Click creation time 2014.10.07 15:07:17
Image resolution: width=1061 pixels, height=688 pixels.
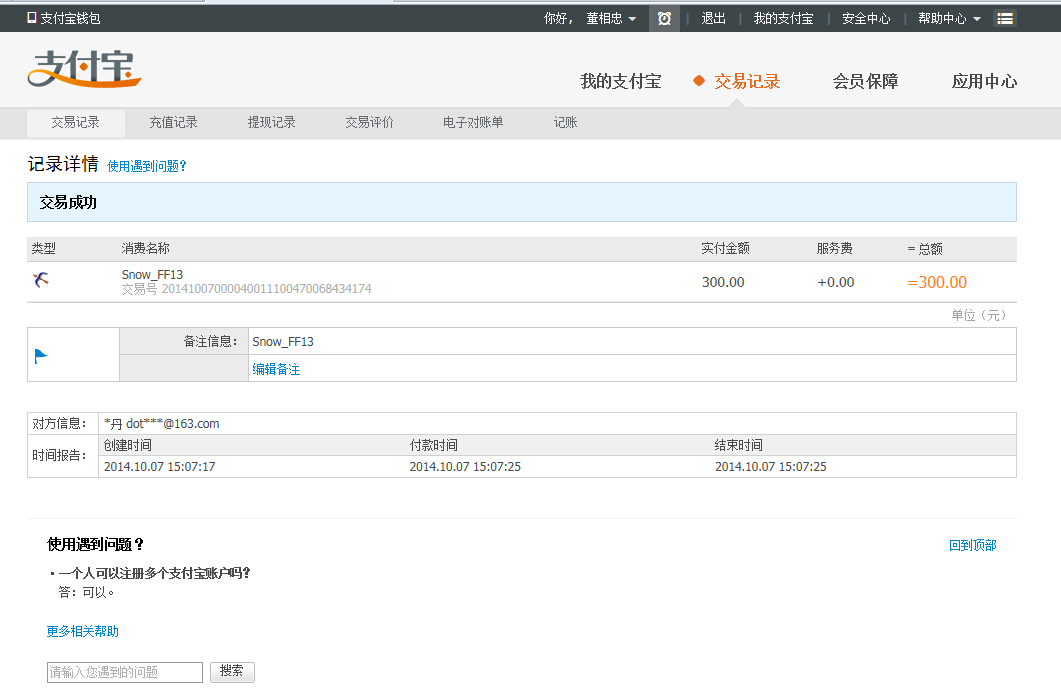point(160,467)
